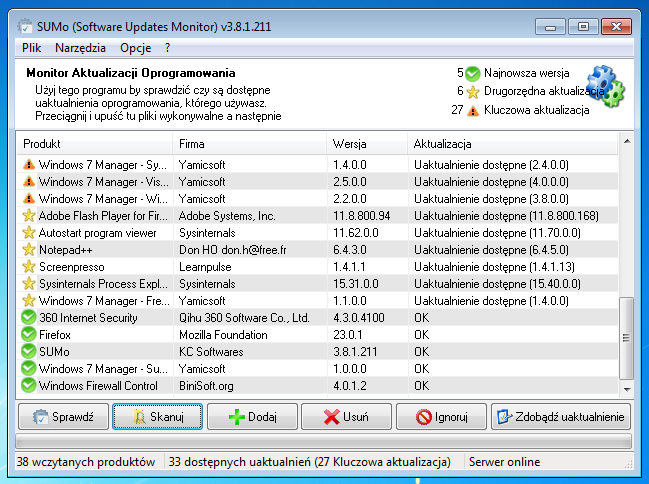Image resolution: width=649 pixels, height=484 pixels.
Task: Click warning icon for Windows 7 Manager 1.4.0.0
Action: point(29,165)
